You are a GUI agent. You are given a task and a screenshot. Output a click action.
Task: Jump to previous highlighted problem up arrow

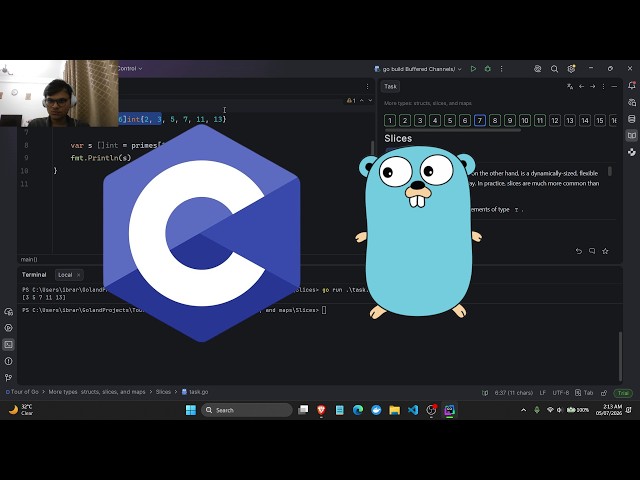click(362, 100)
